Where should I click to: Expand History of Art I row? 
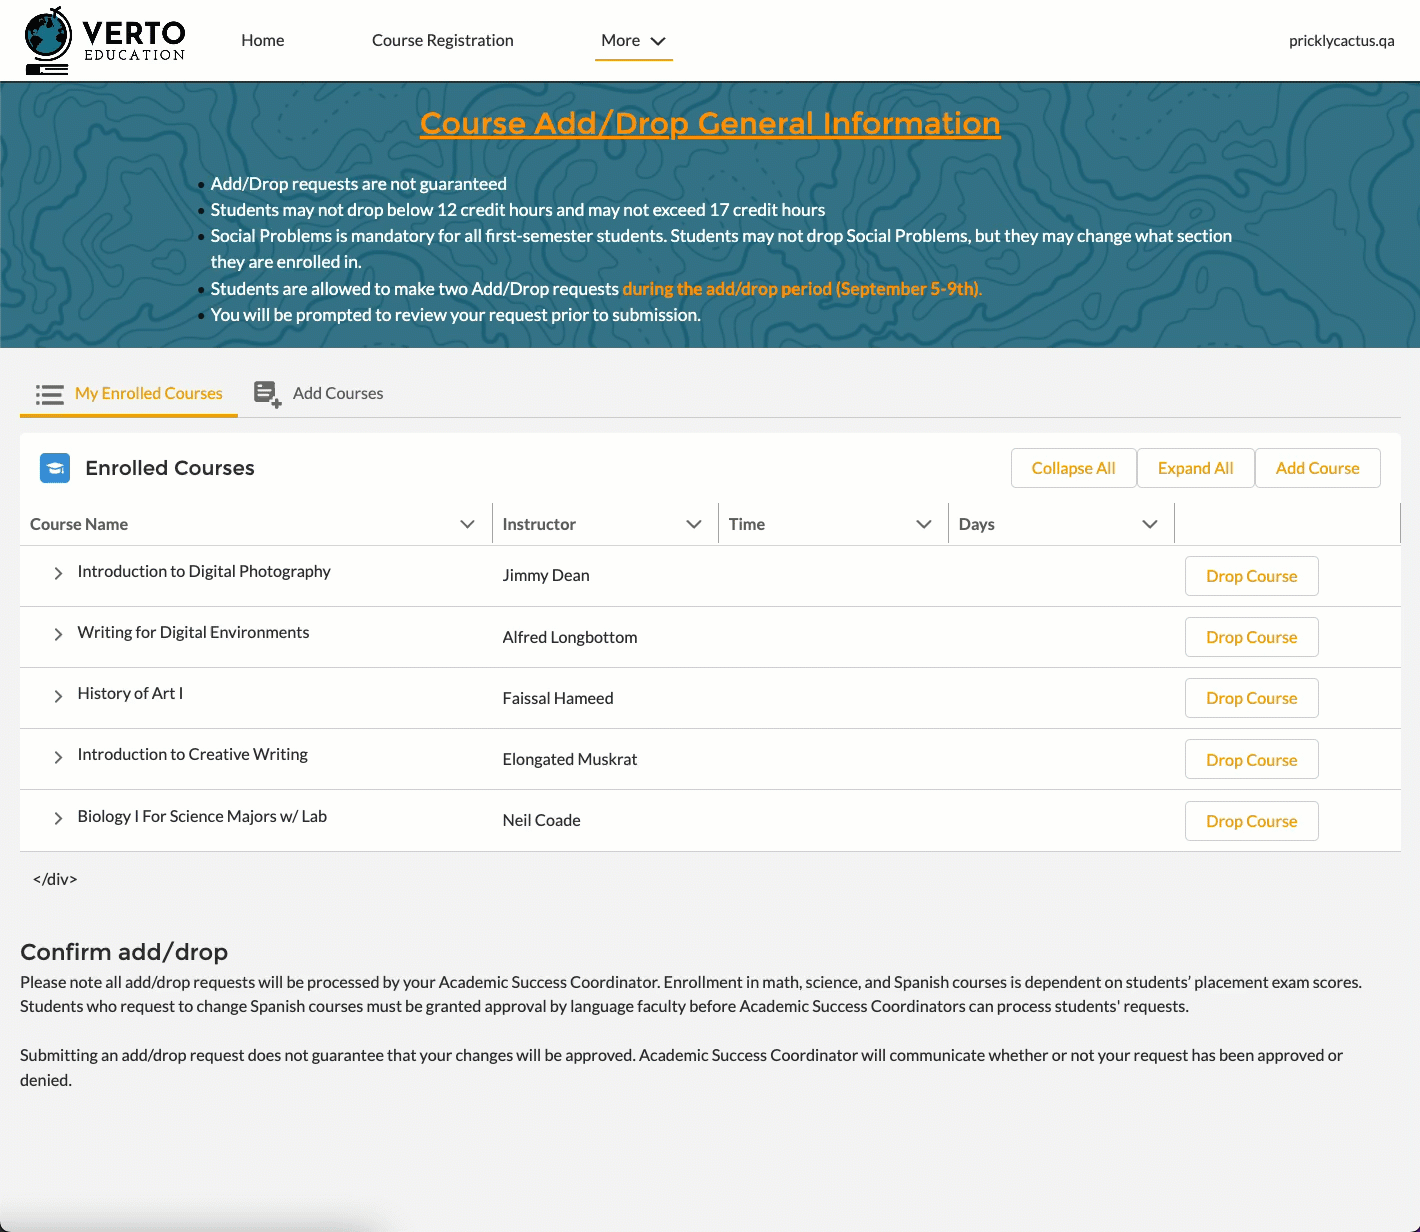[x=58, y=696]
